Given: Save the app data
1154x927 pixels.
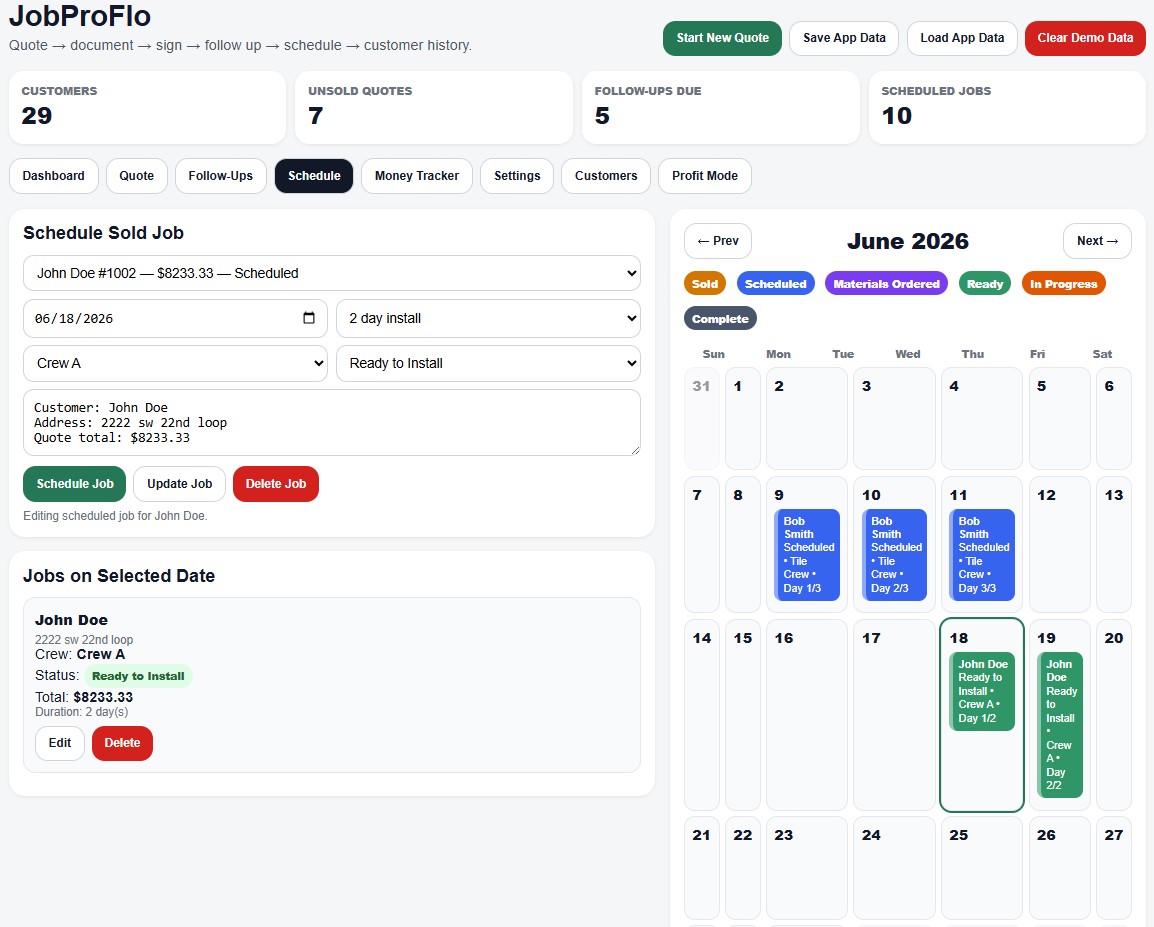Looking at the screenshot, I should [x=844, y=38].
